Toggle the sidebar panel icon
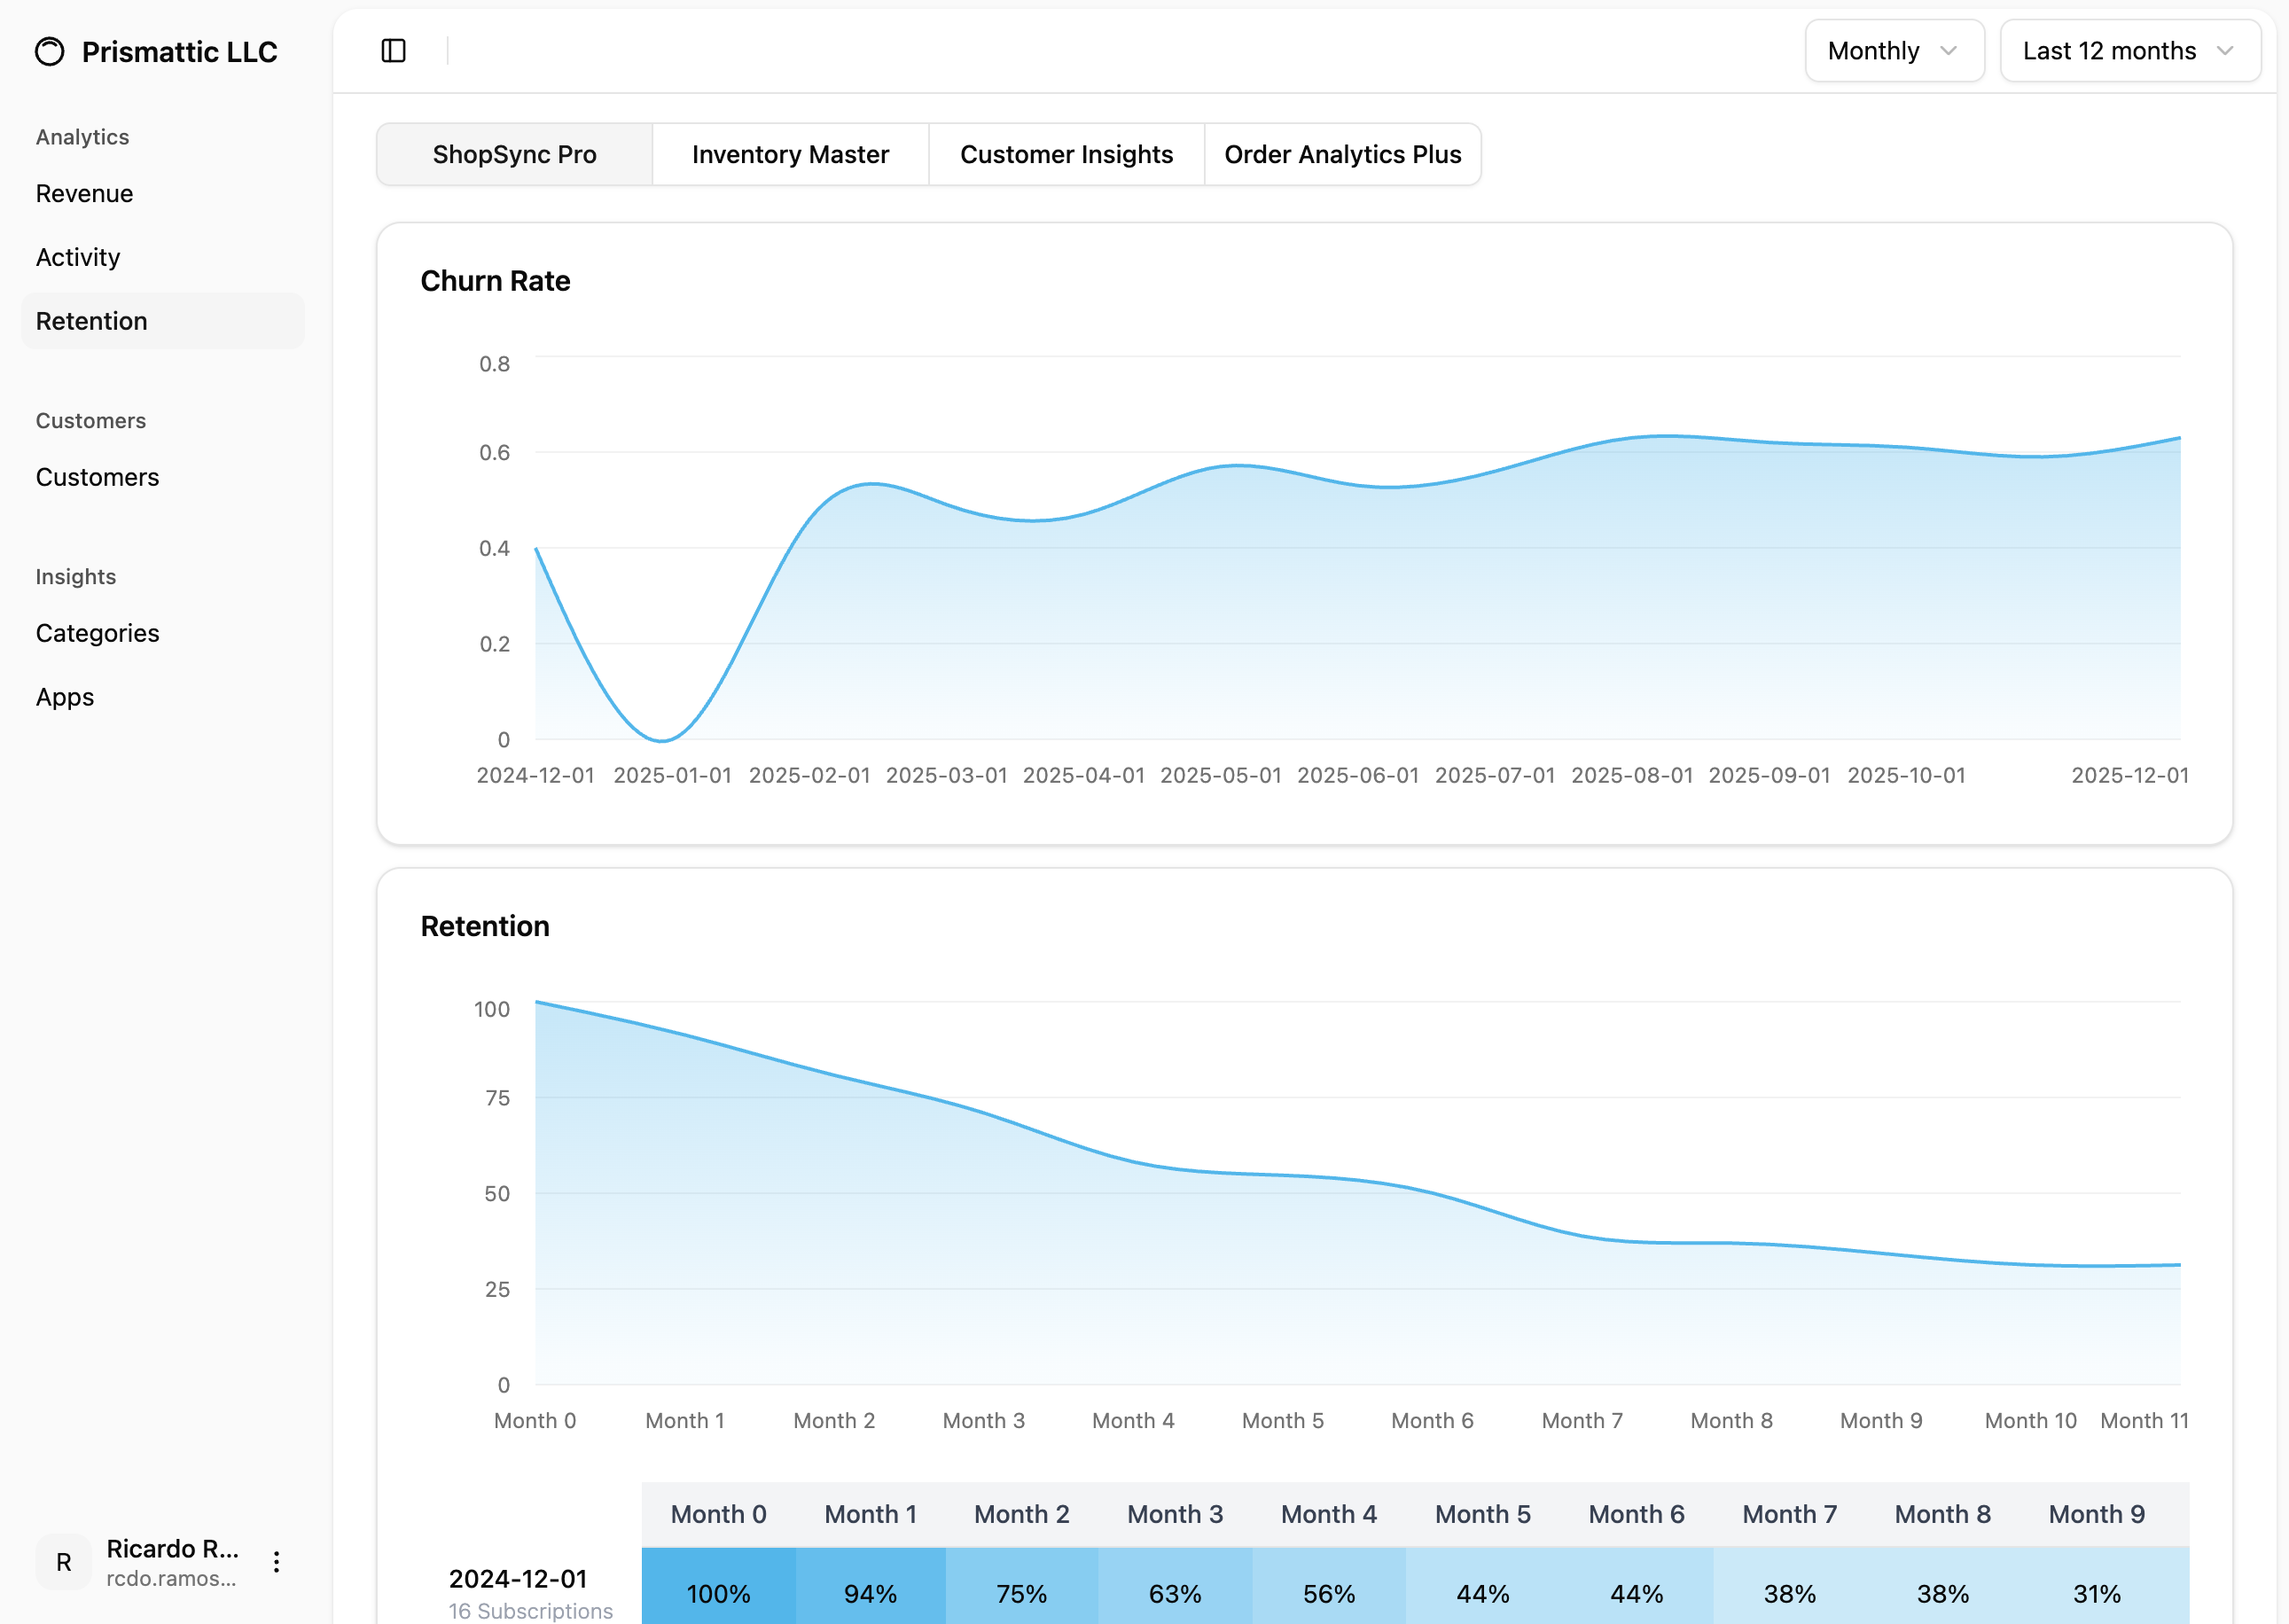 [x=393, y=51]
